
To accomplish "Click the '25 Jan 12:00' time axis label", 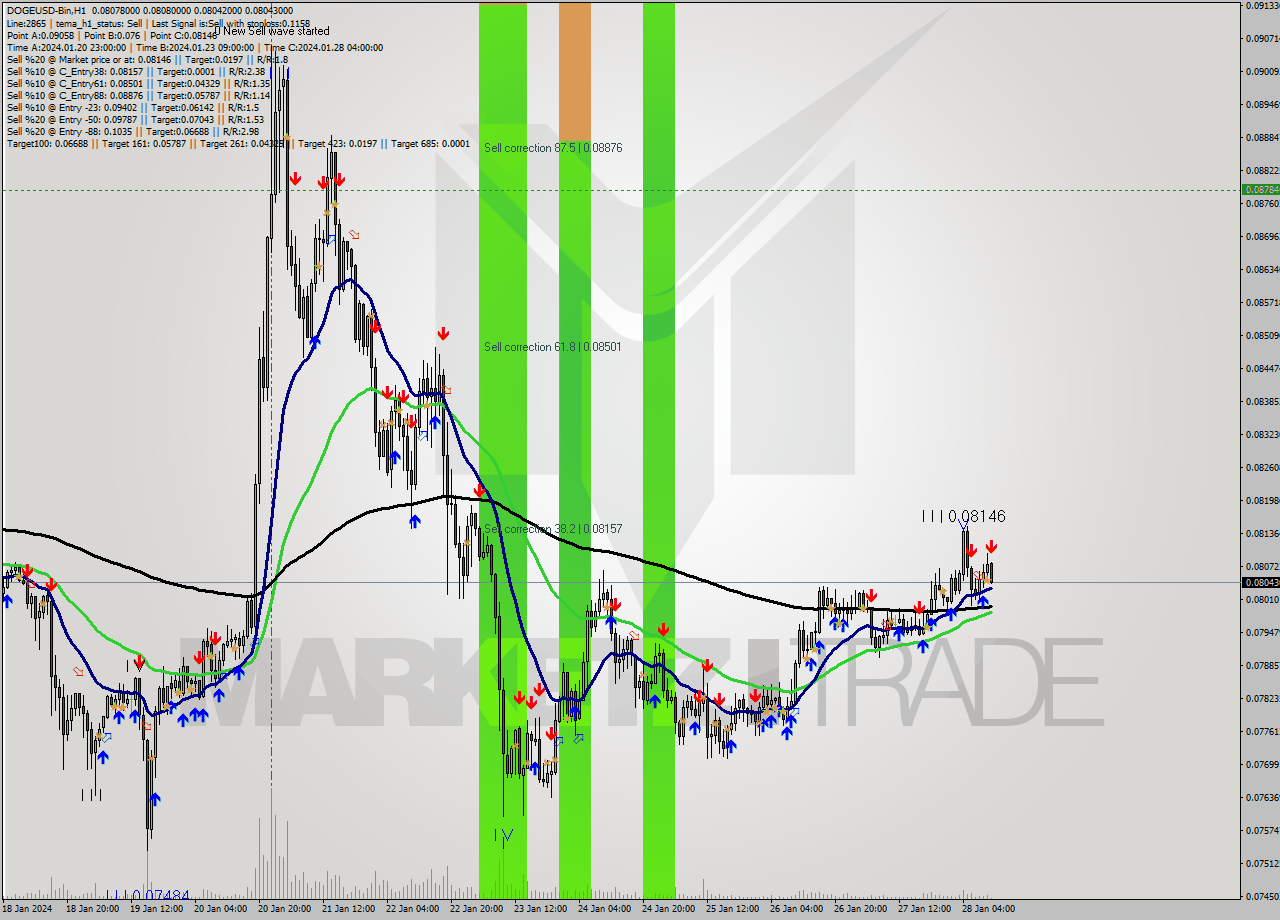I will pos(732,909).
